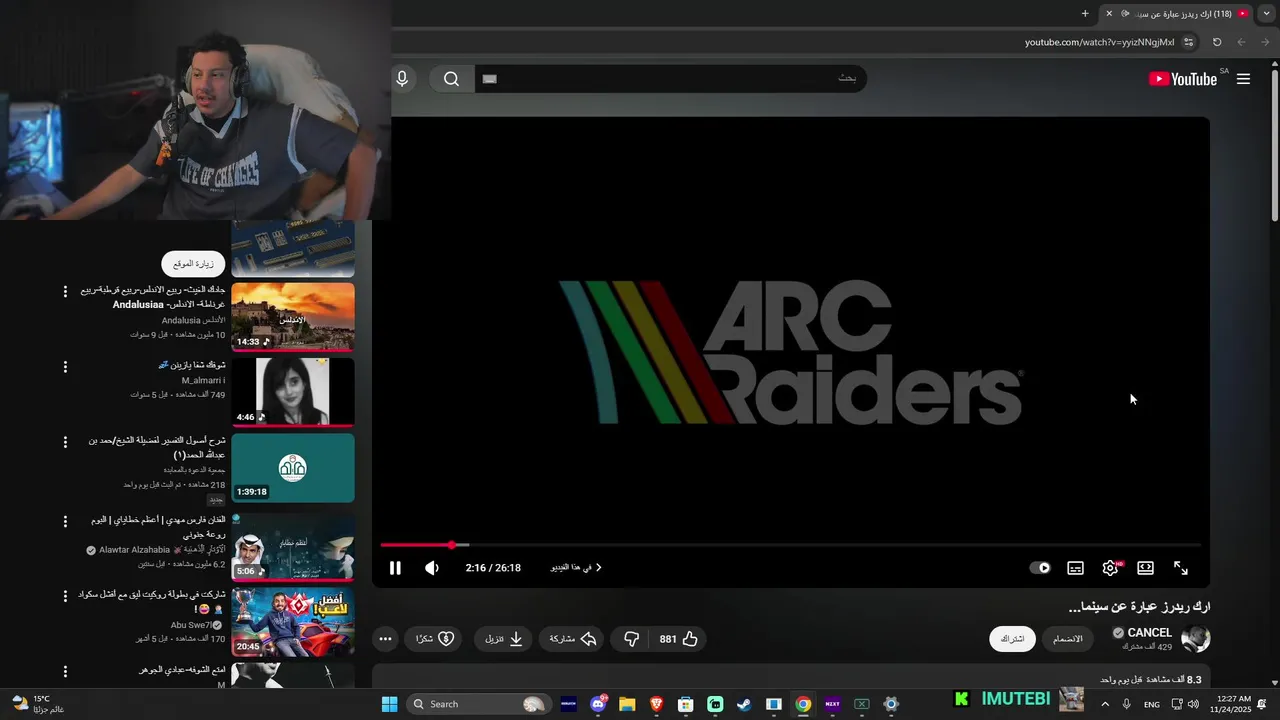Open the CANCEL channel avatar

coord(1195,638)
